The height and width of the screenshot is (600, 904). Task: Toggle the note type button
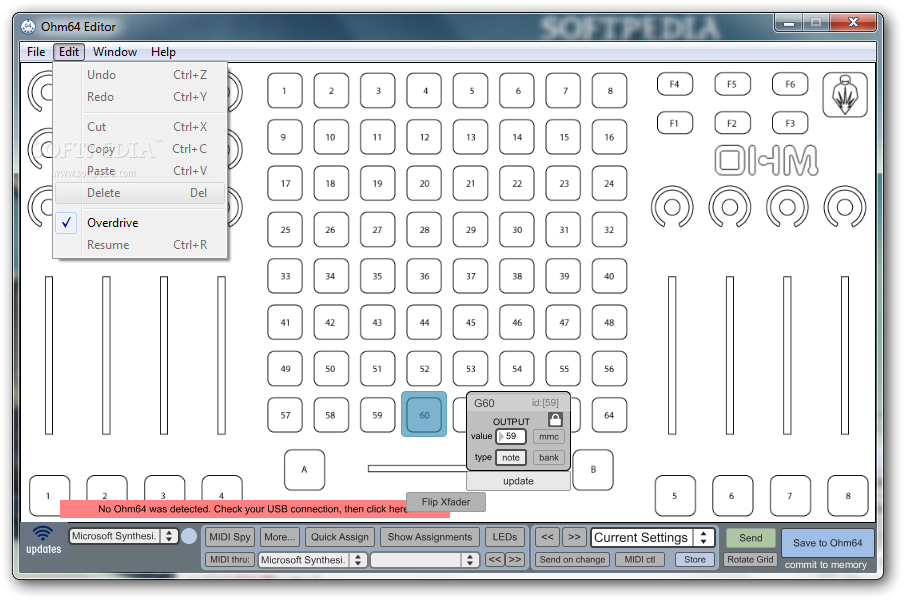coord(511,458)
